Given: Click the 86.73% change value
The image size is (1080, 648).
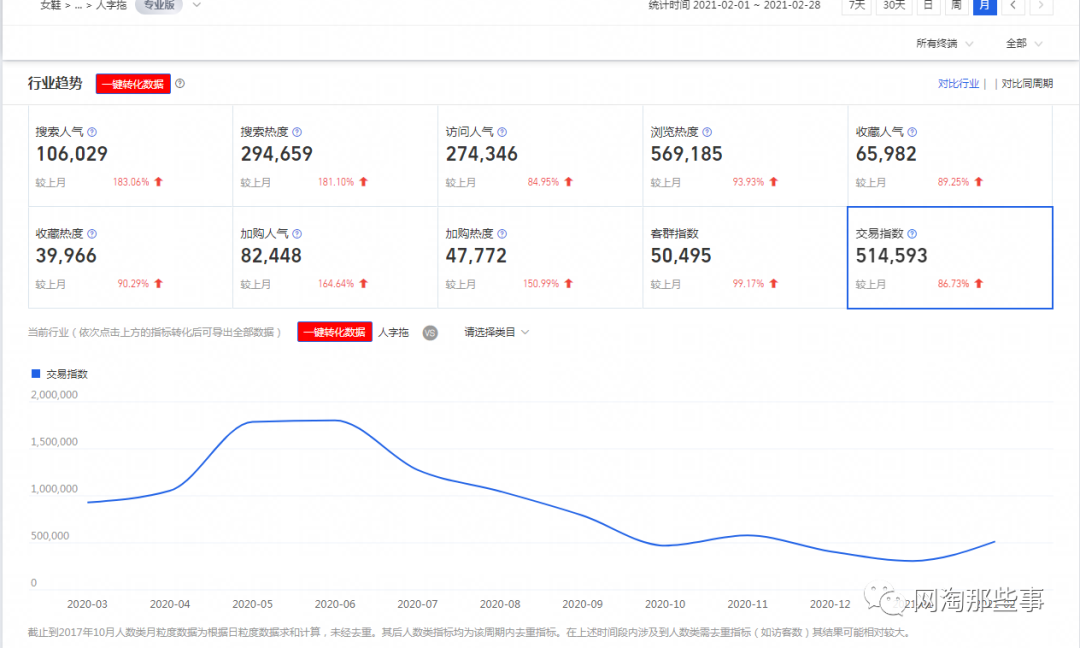Looking at the screenshot, I should [x=953, y=284].
